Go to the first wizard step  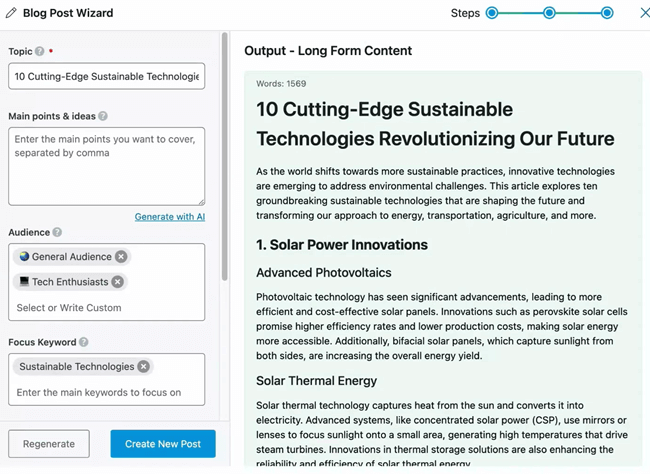492,13
